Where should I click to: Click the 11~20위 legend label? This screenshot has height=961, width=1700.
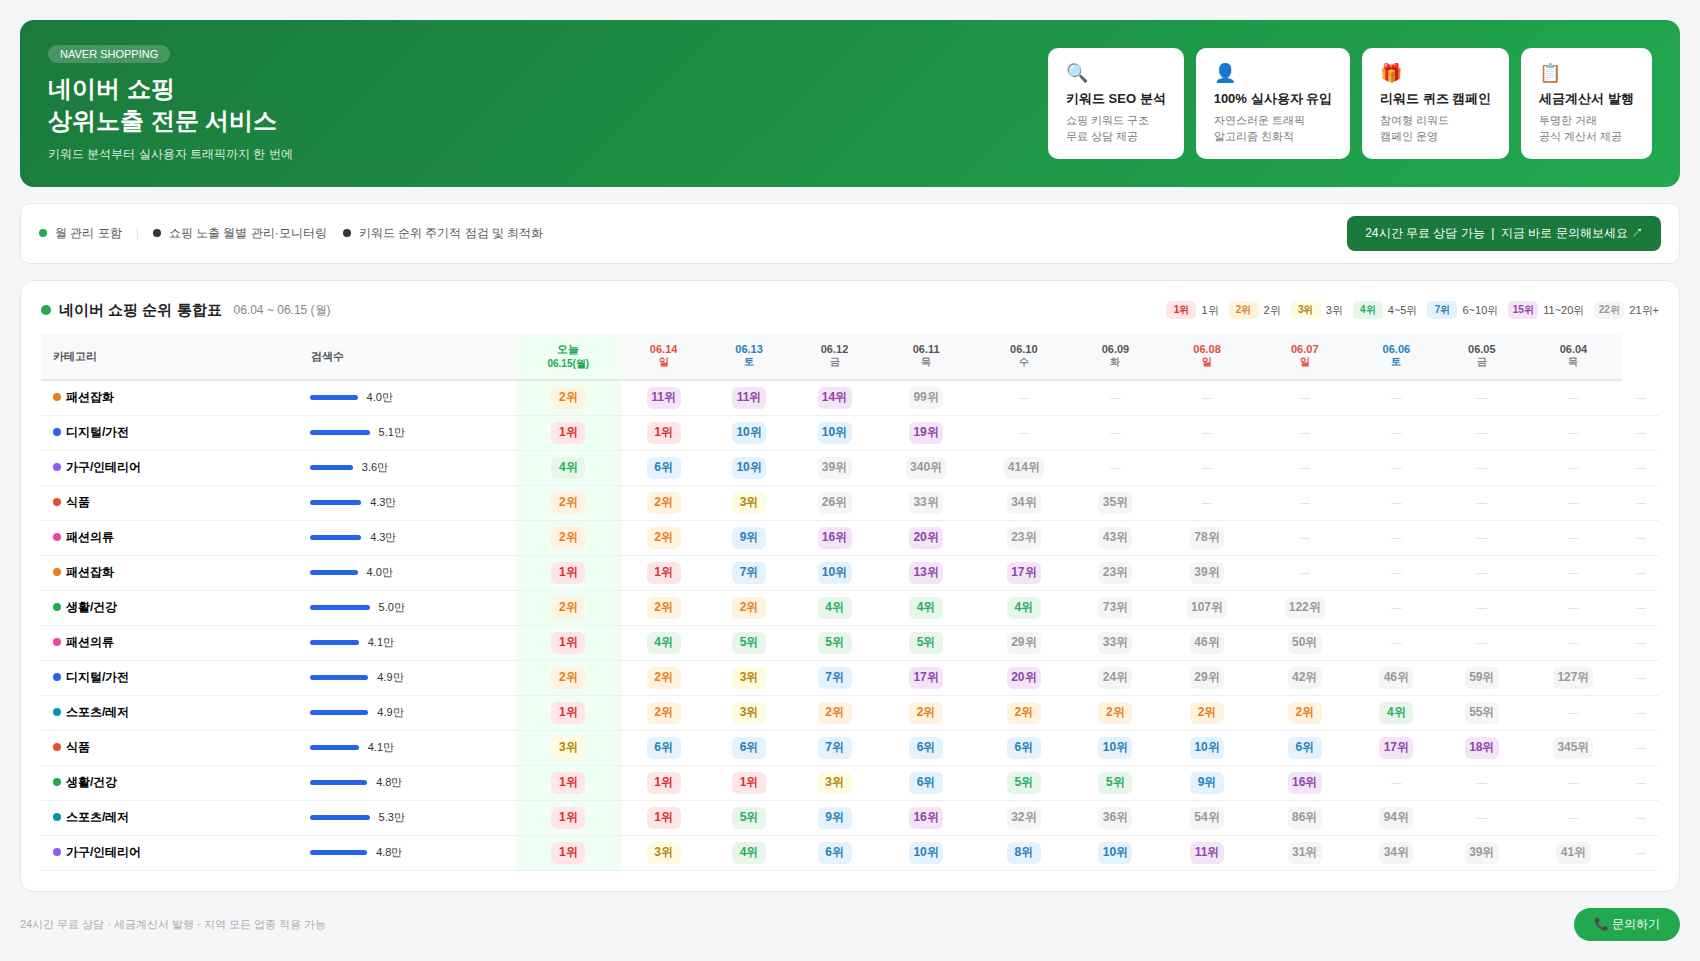pyautogui.click(x=1563, y=310)
